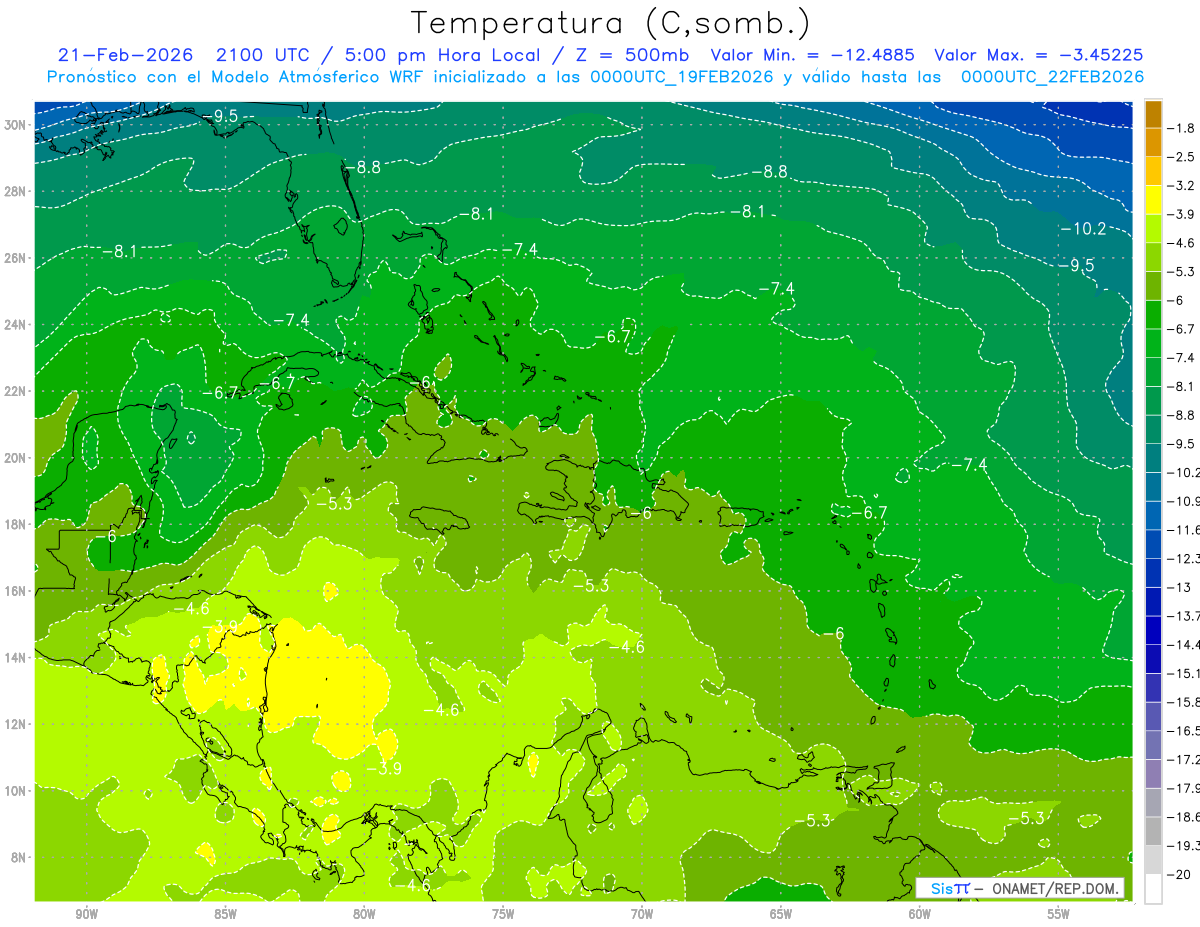Viewport: 1200px width, 927px height.
Task: Pick the dark blue swatch between -13.7 and -14.4
Action: tap(1153, 630)
